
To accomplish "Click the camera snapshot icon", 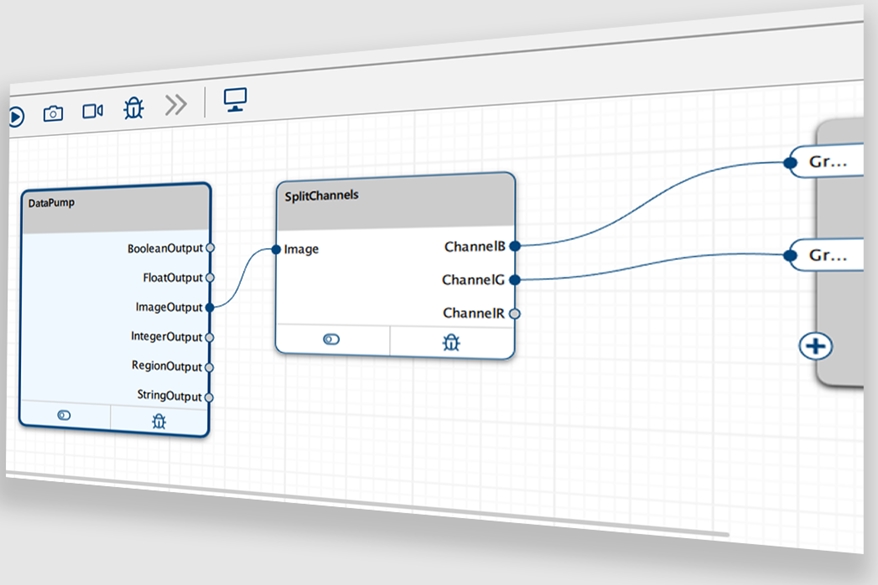I will tap(53, 114).
